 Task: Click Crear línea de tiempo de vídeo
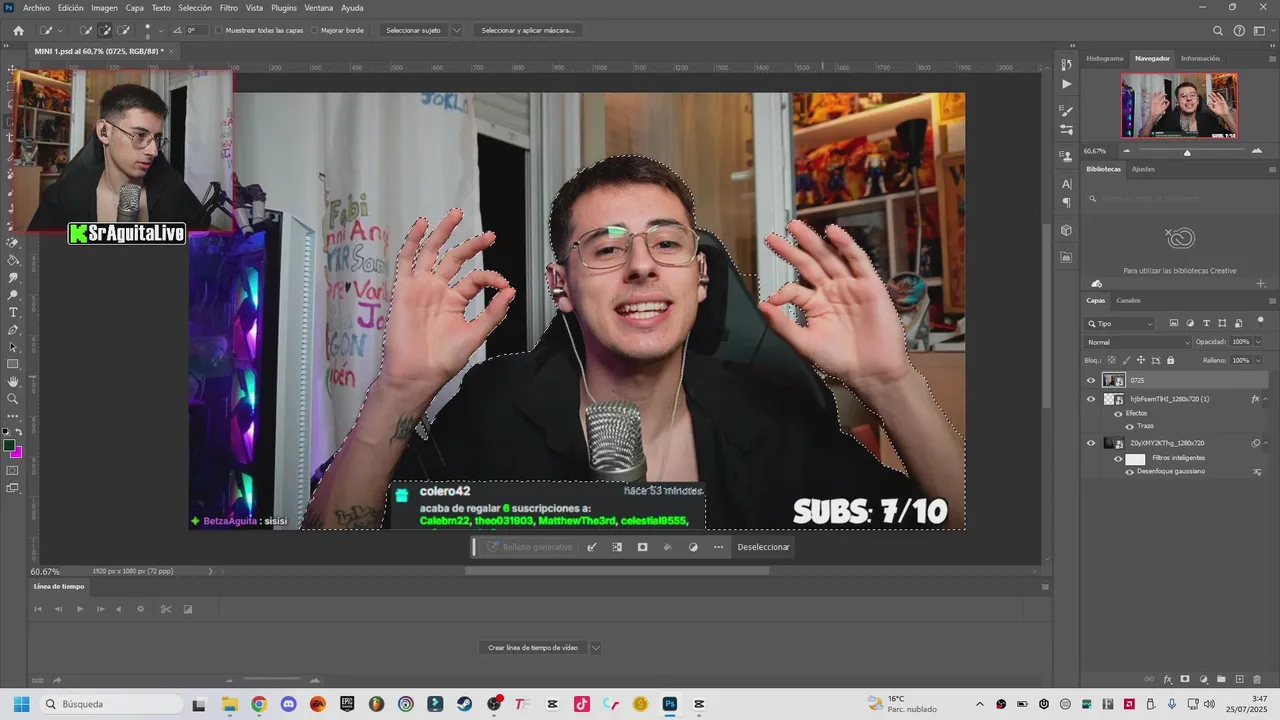click(533, 647)
